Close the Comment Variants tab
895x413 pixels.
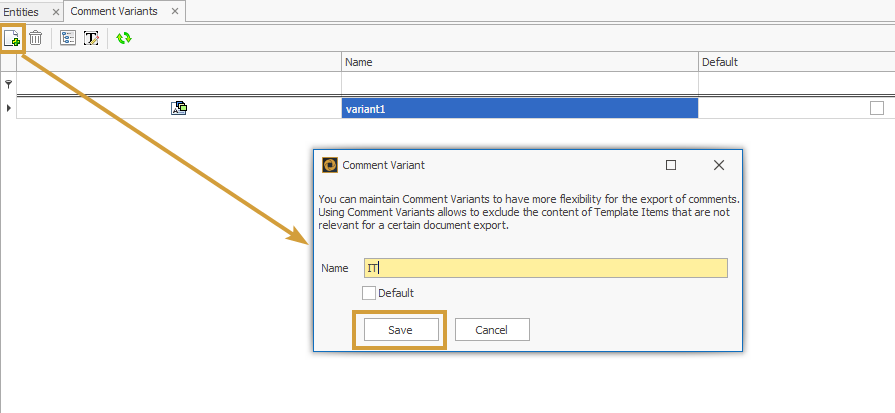point(175,12)
